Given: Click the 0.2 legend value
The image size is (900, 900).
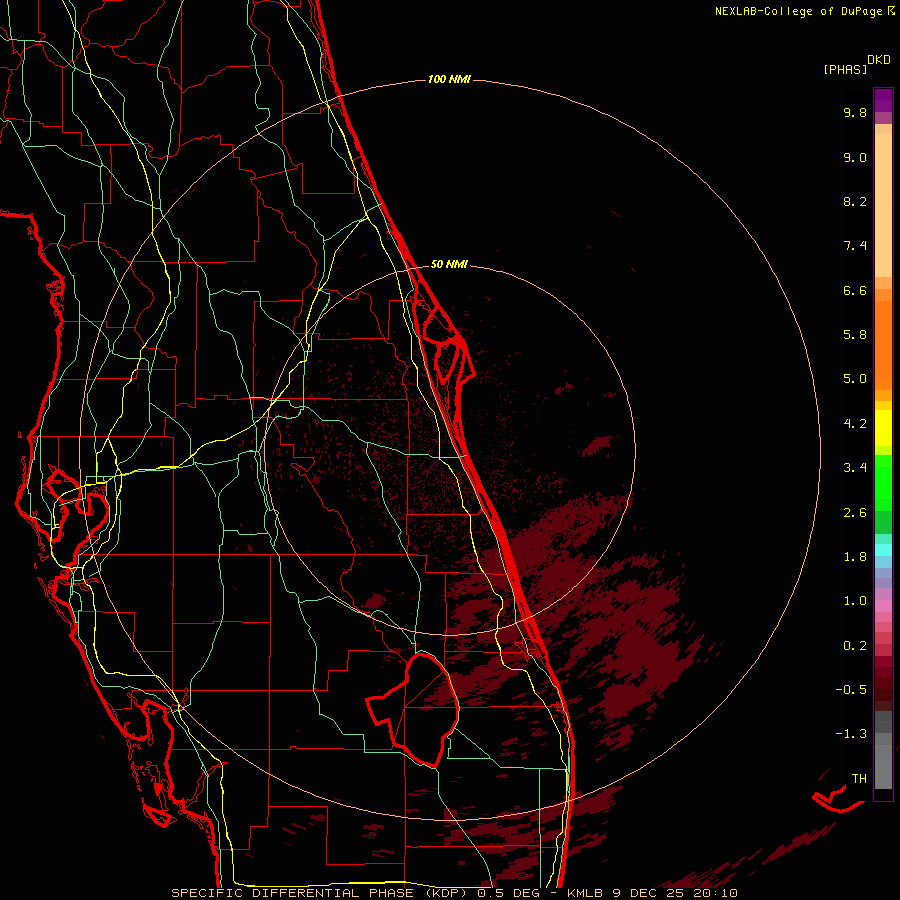Looking at the screenshot, I should 855,646.
